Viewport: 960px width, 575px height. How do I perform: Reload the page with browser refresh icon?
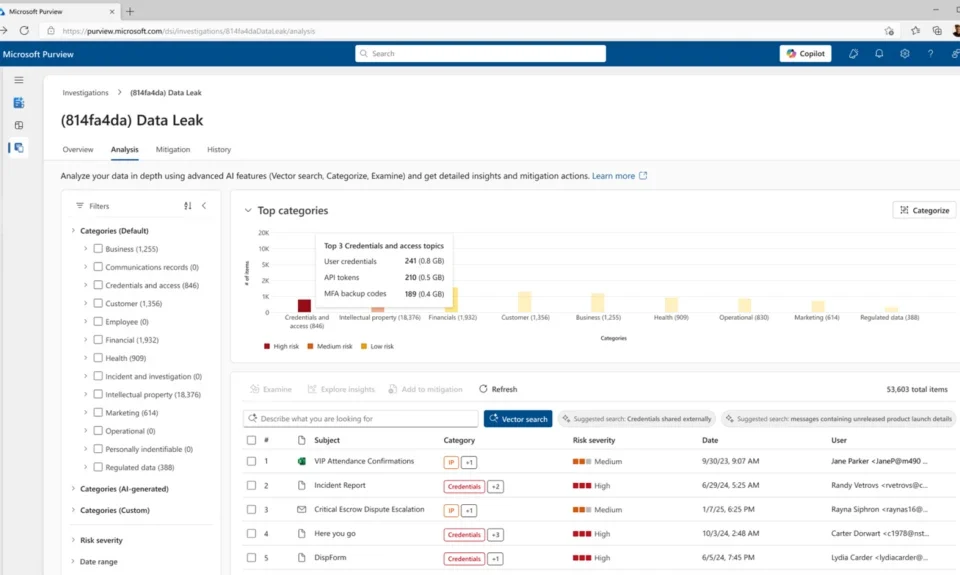[24, 31]
